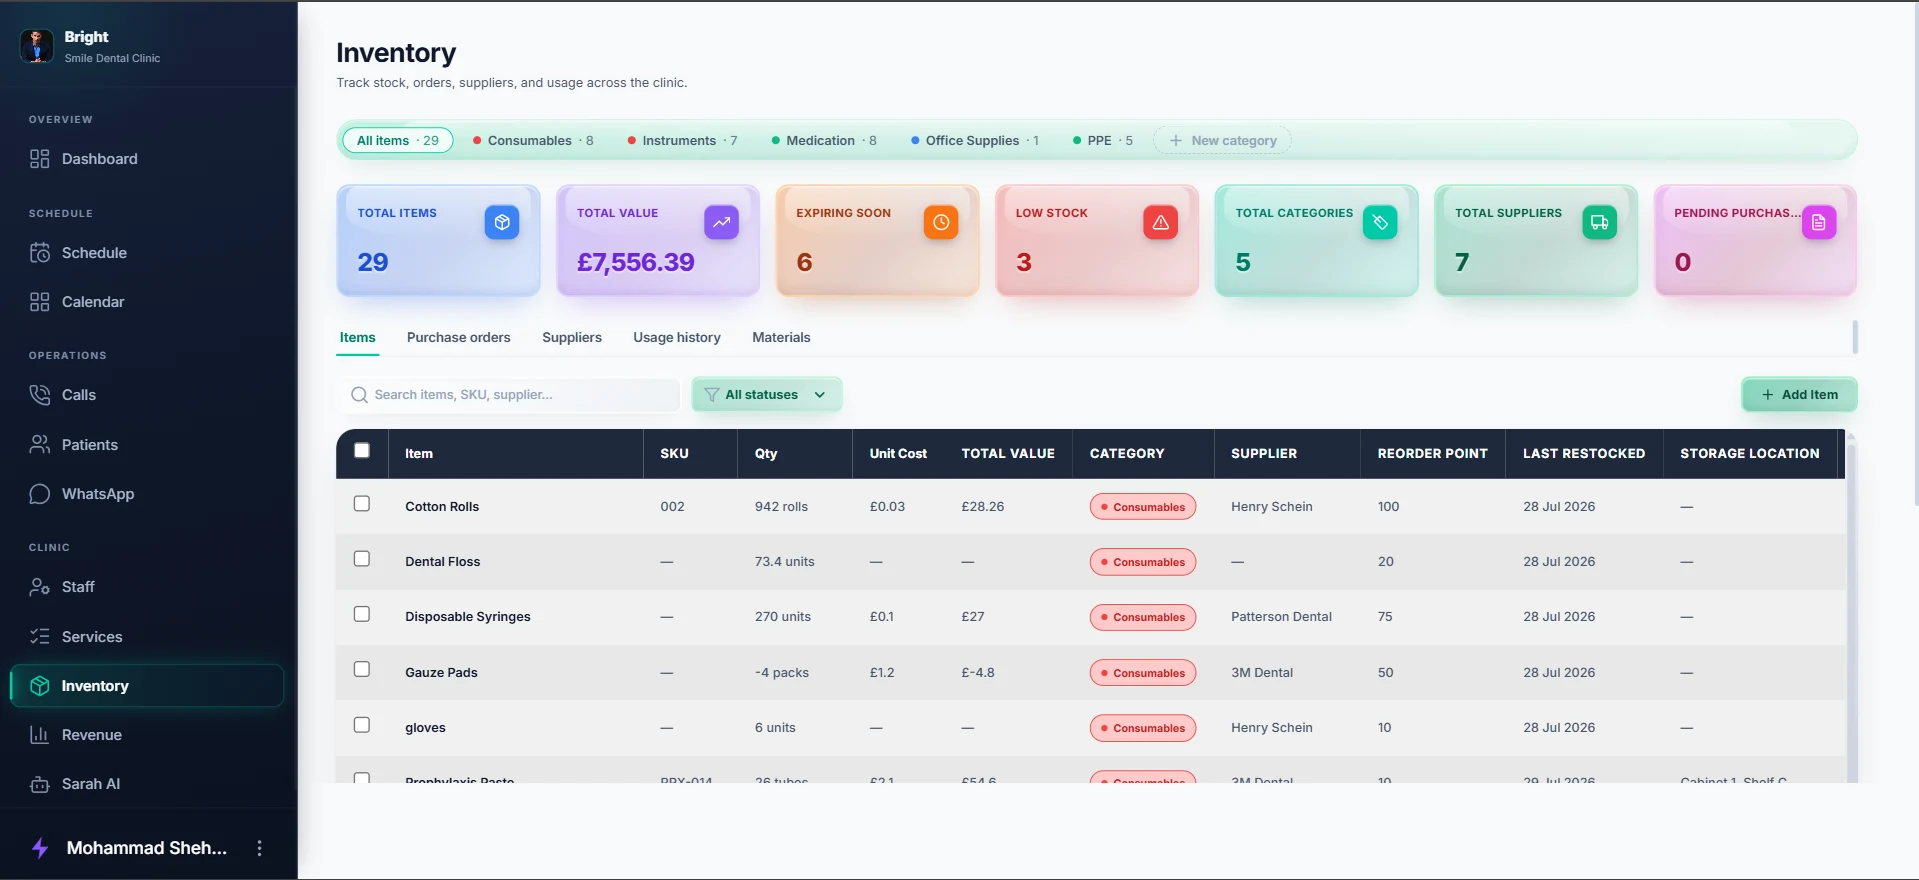1919x880 pixels.
Task: Click the WhatsApp chat bubble icon
Action: click(40, 494)
